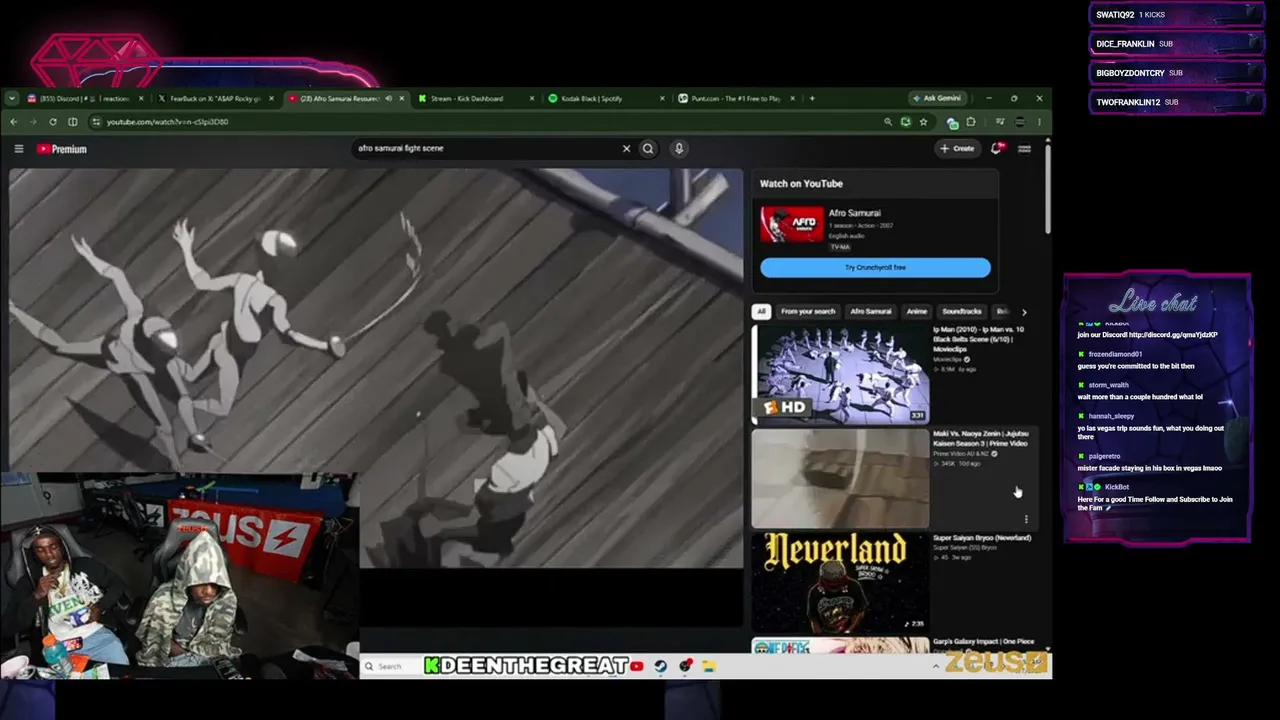Image resolution: width=1280 pixels, height=720 pixels.
Task: Click the Ask Gemini button
Action: point(937,98)
